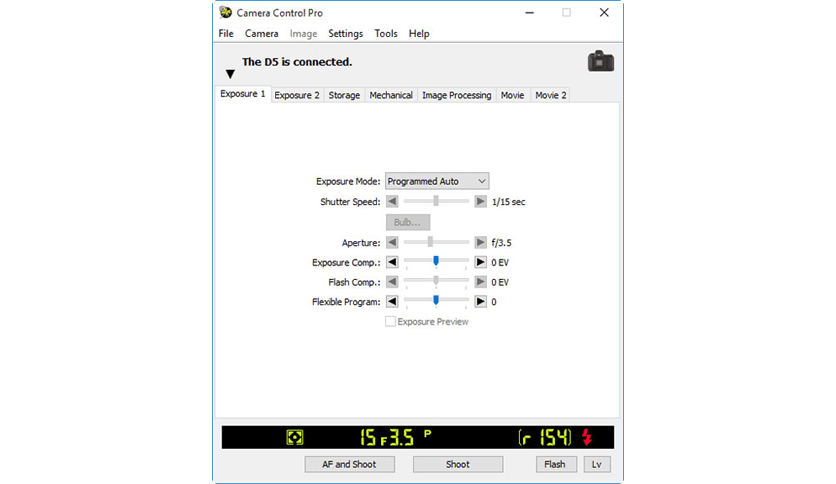Click the Flash button

tap(555, 464)
